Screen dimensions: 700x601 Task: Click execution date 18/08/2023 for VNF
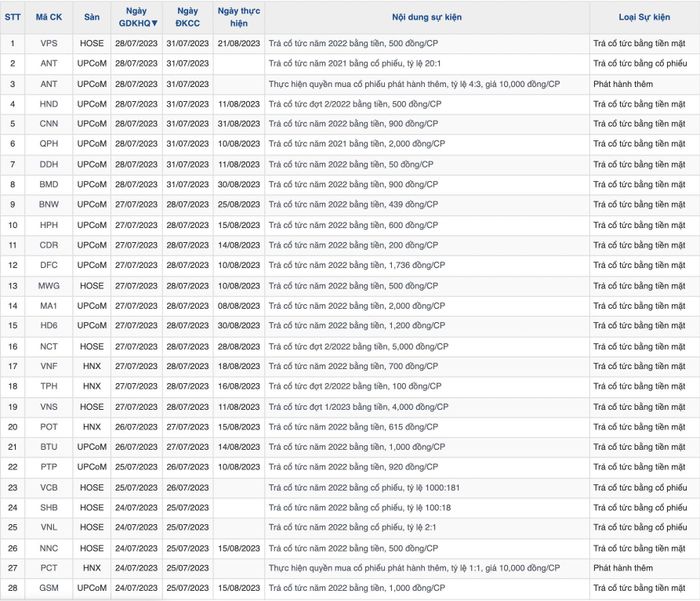pyautogui.click(x=239, y=366)
